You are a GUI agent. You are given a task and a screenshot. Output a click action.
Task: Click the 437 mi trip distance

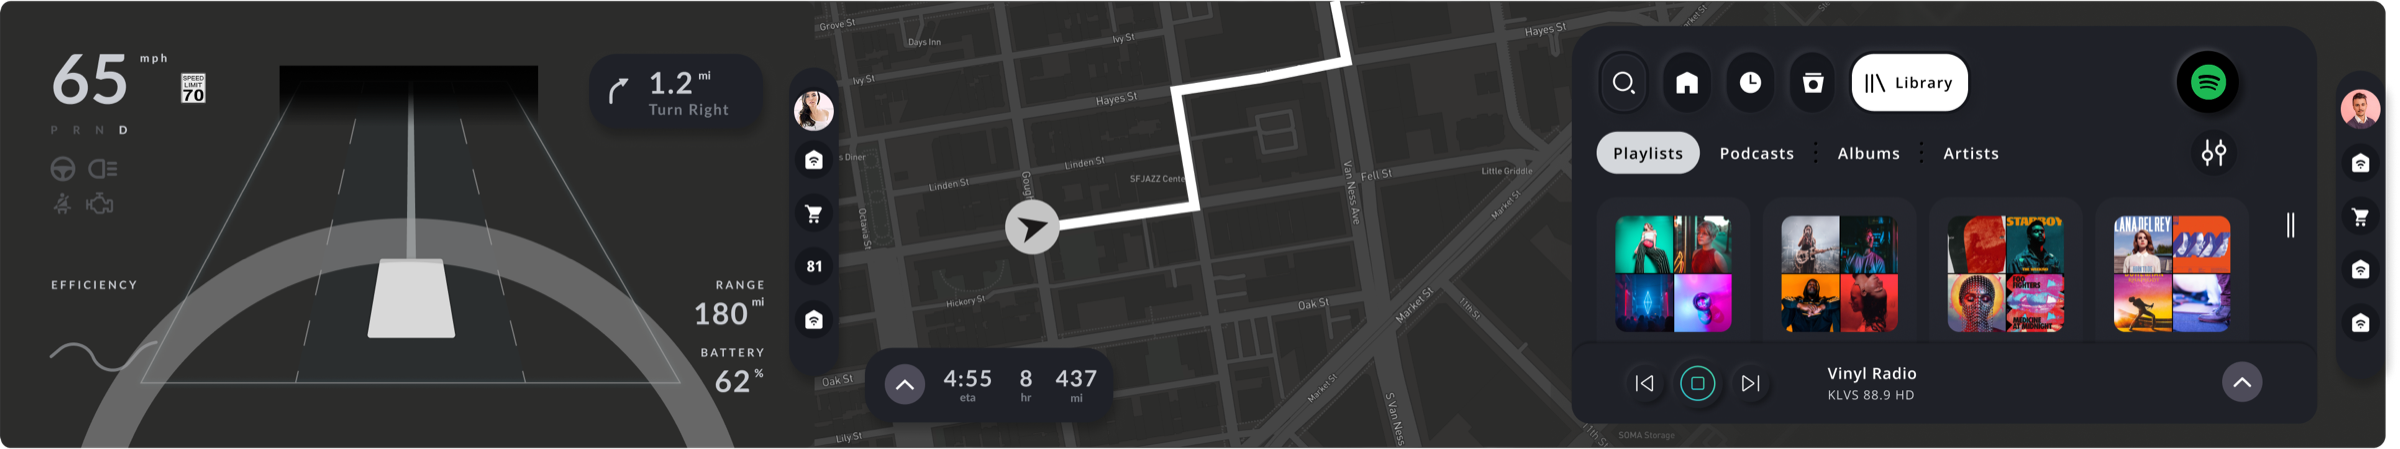coord(1076,384)
